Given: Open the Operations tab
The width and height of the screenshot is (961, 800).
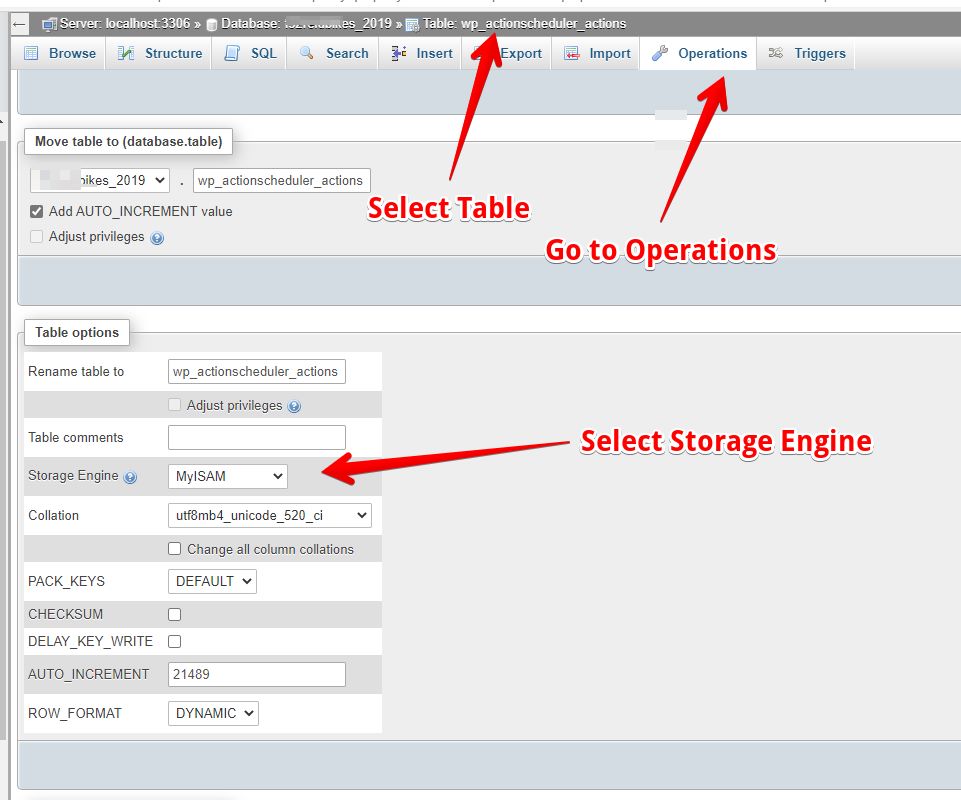Looking at the screenshot, I should click(x=711, y=53).
